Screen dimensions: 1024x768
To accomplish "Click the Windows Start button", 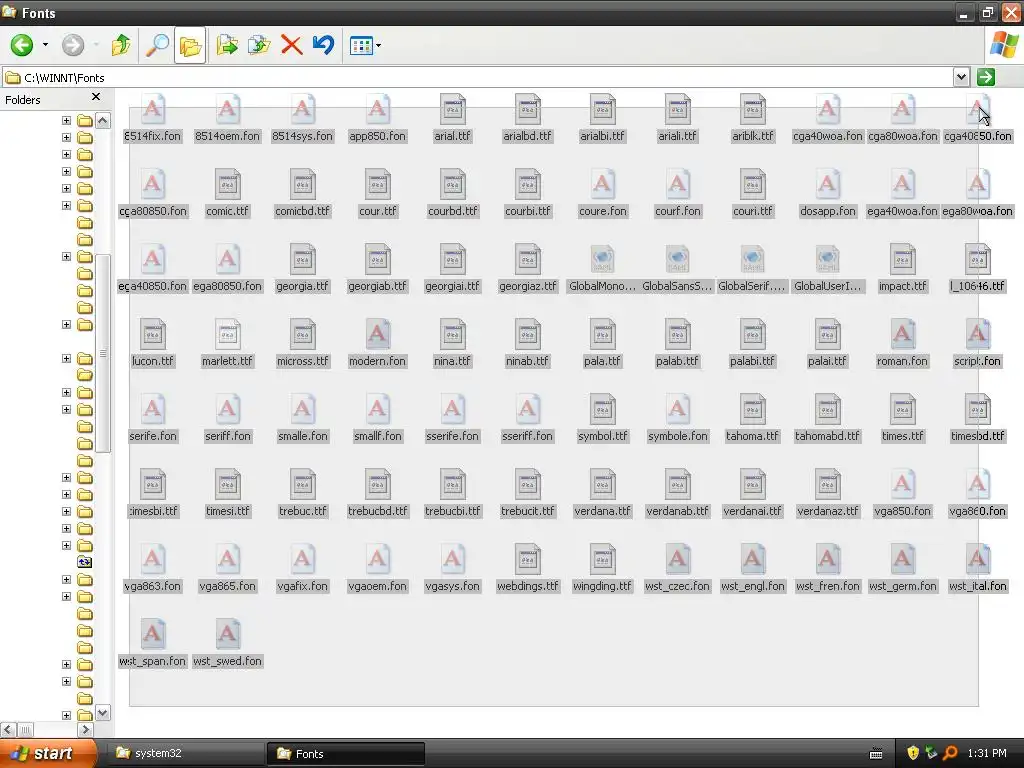I will (x=47, y=754).
